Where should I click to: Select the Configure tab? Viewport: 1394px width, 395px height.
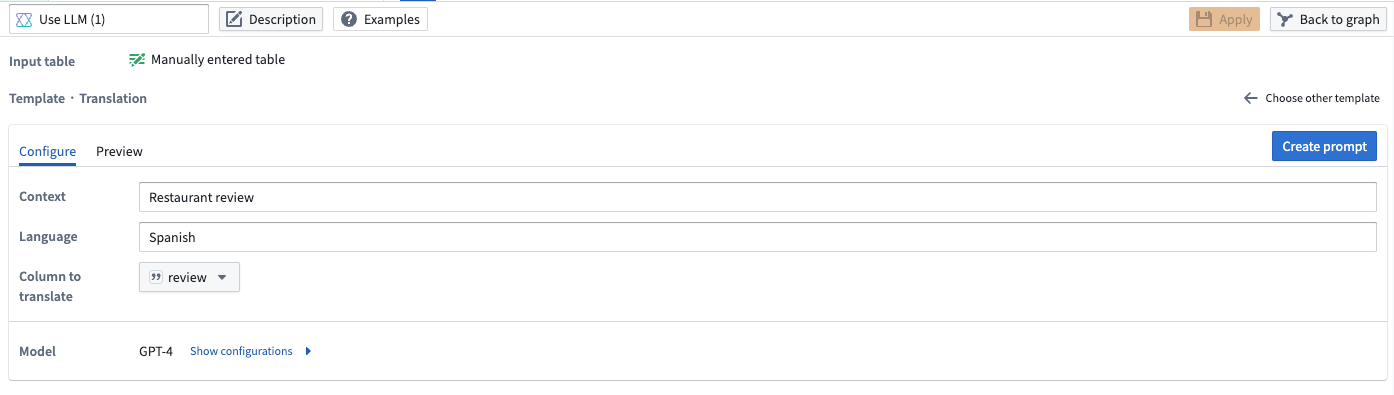(47, 151)
